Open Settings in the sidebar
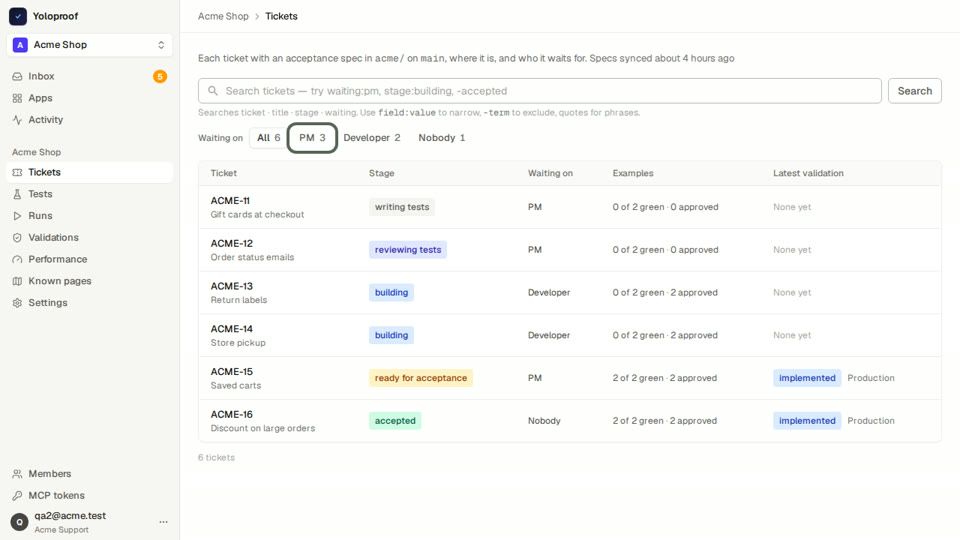Image resolution: width=960 pixels, height=540 pixels. (89, 303)
